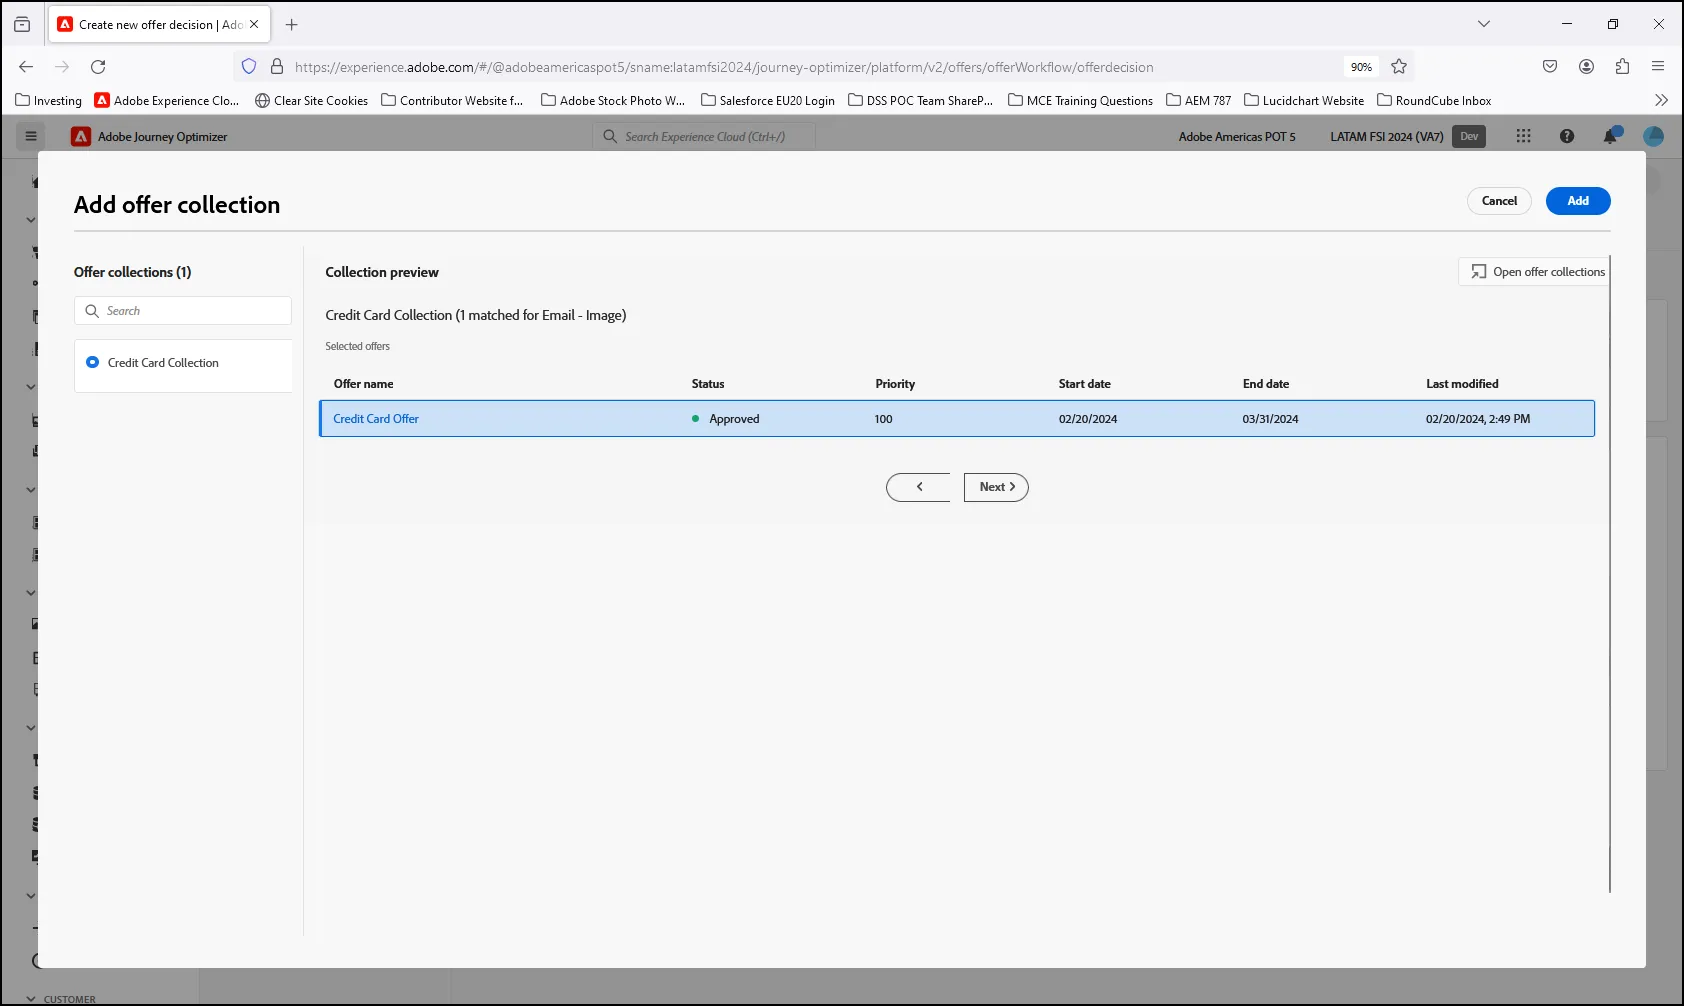Image resolution: width=1684 pixels, height=1006 pixels.
Task: Select the Credit Card Collection radio button
Action: tap(93, 363)
